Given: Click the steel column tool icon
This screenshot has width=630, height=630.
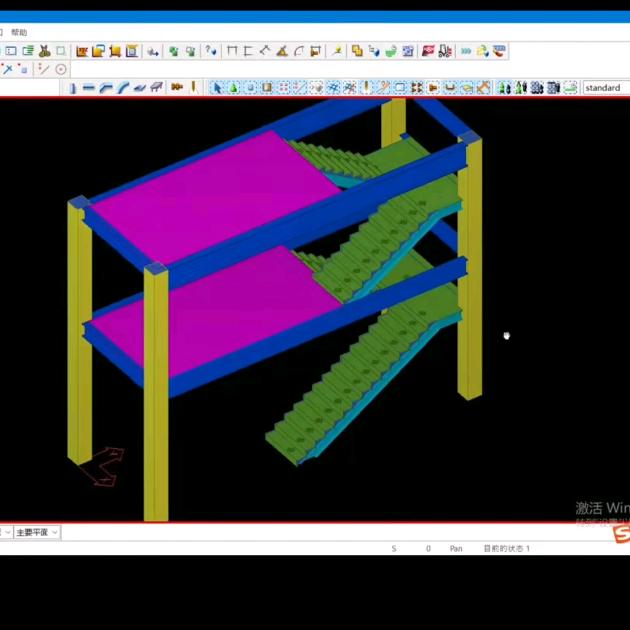Looking at the screenshot, I should tap(72, 88).
